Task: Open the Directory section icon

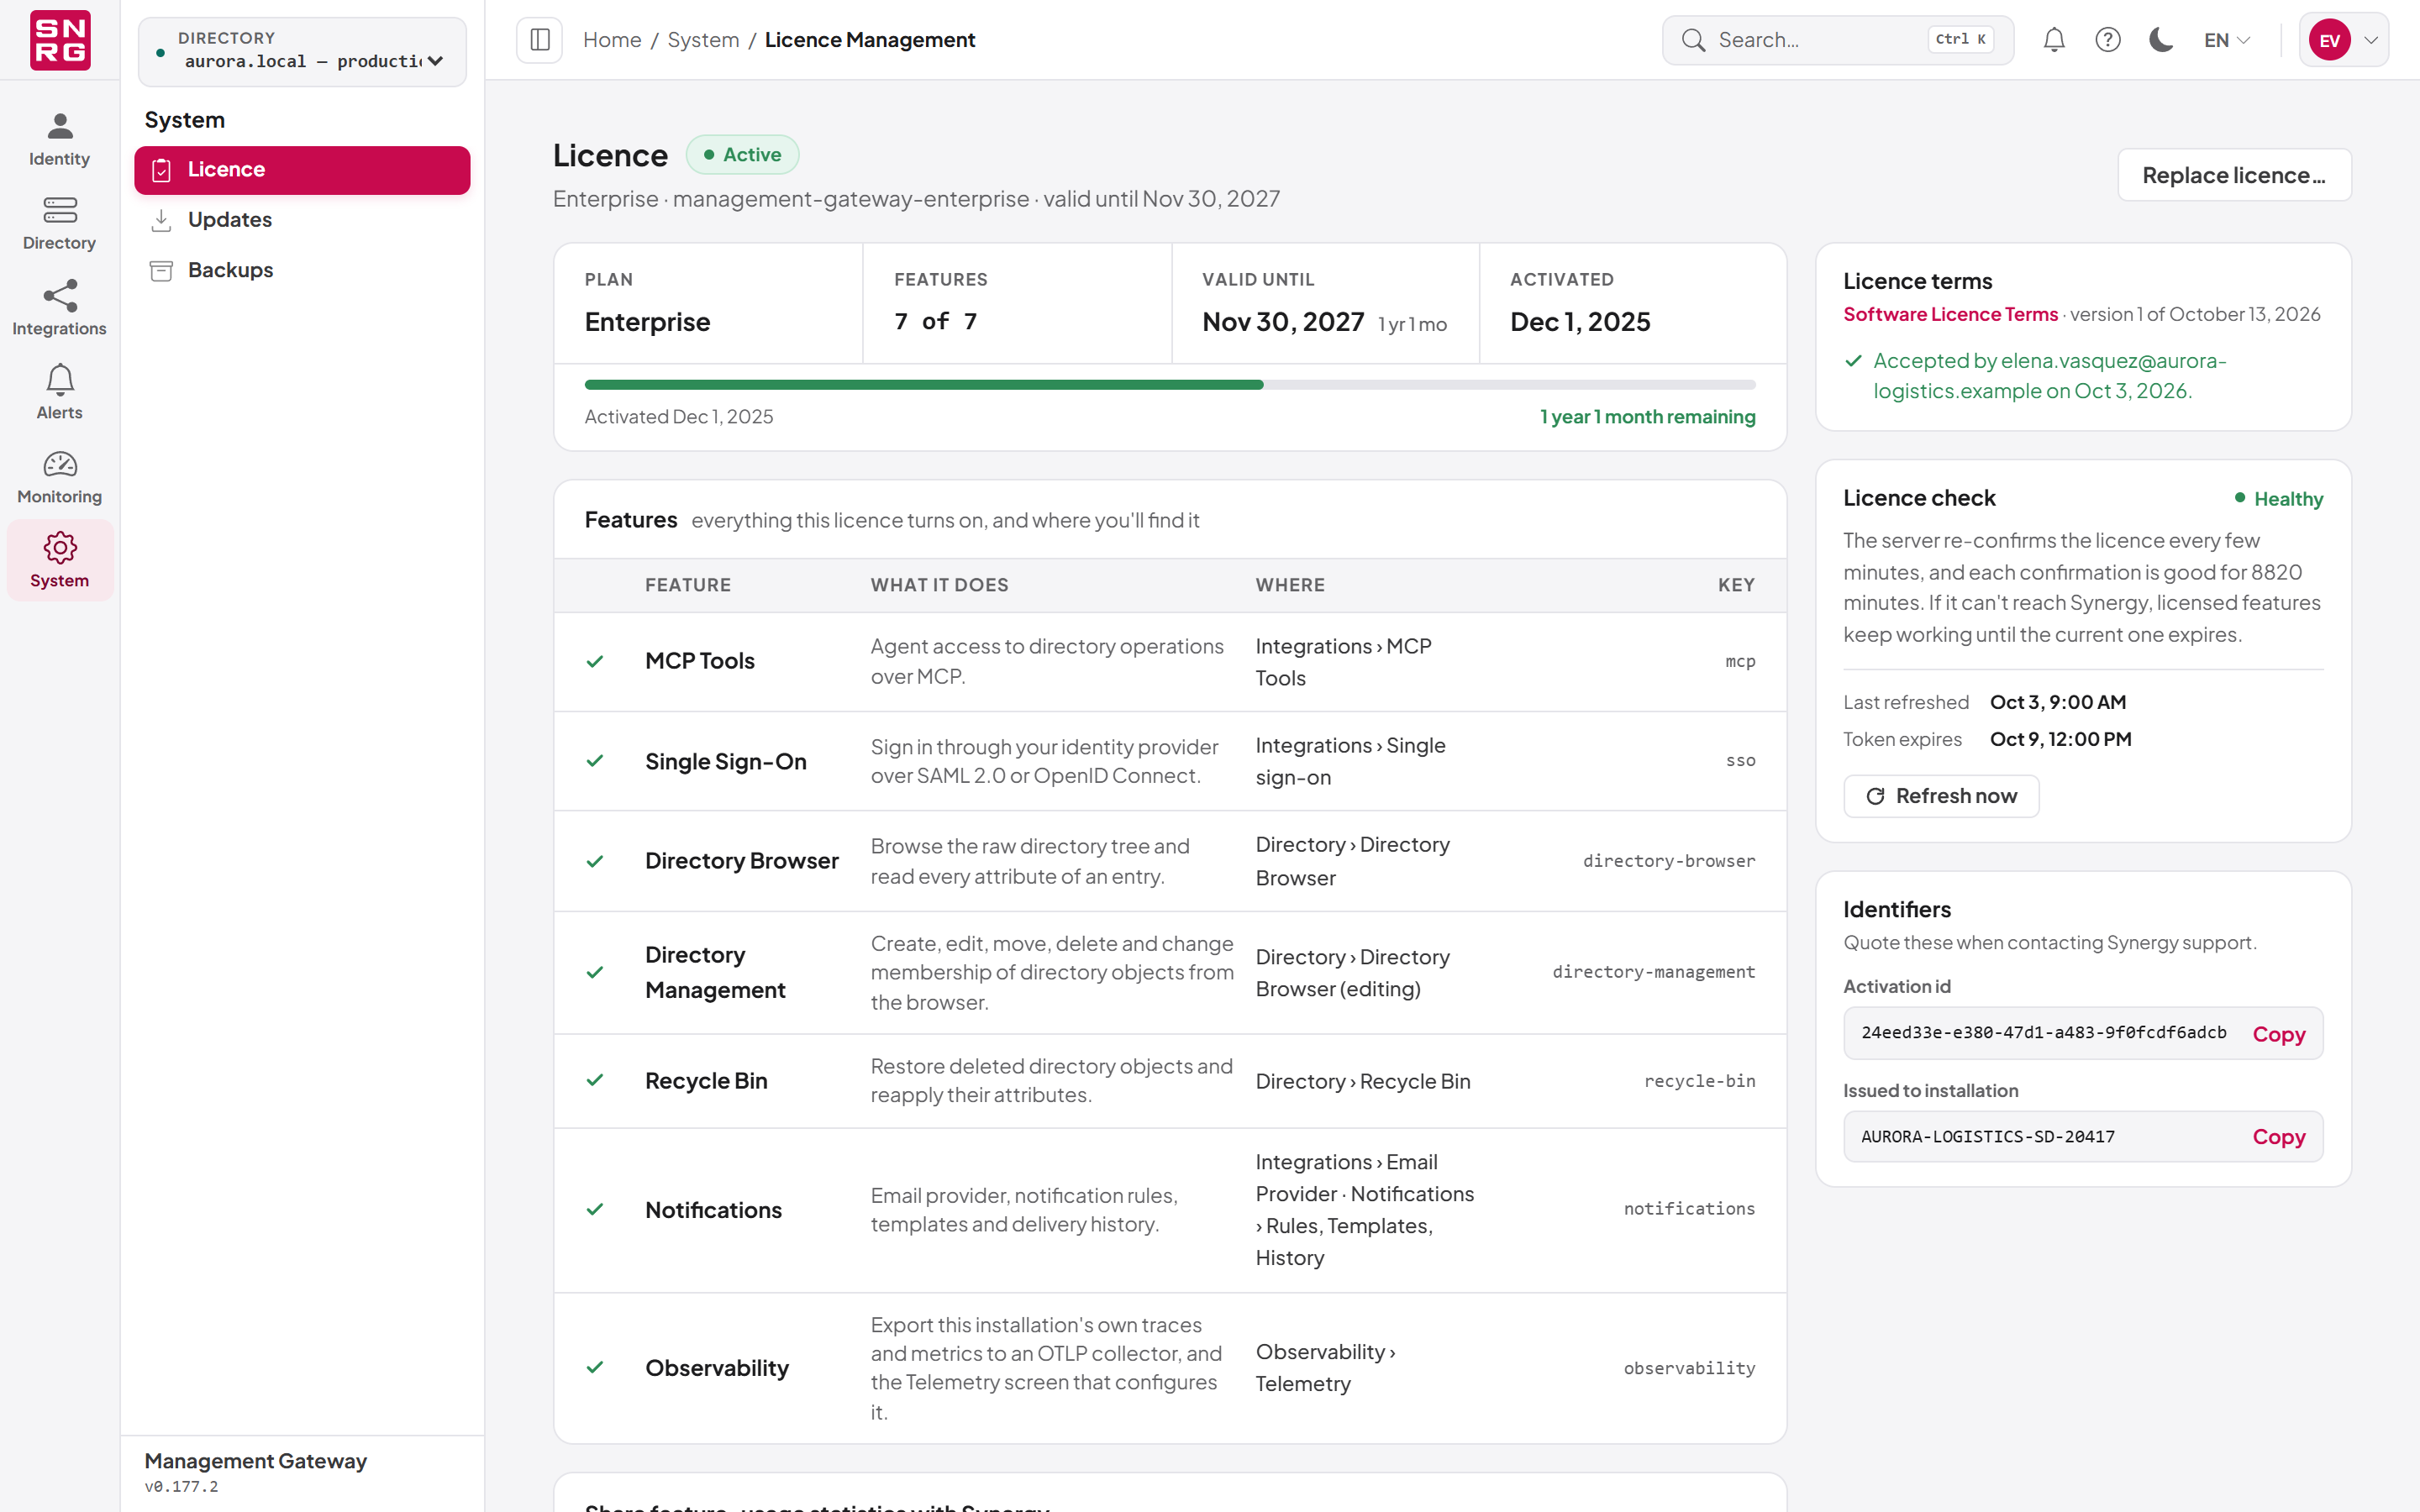Action: pos(60,210)
